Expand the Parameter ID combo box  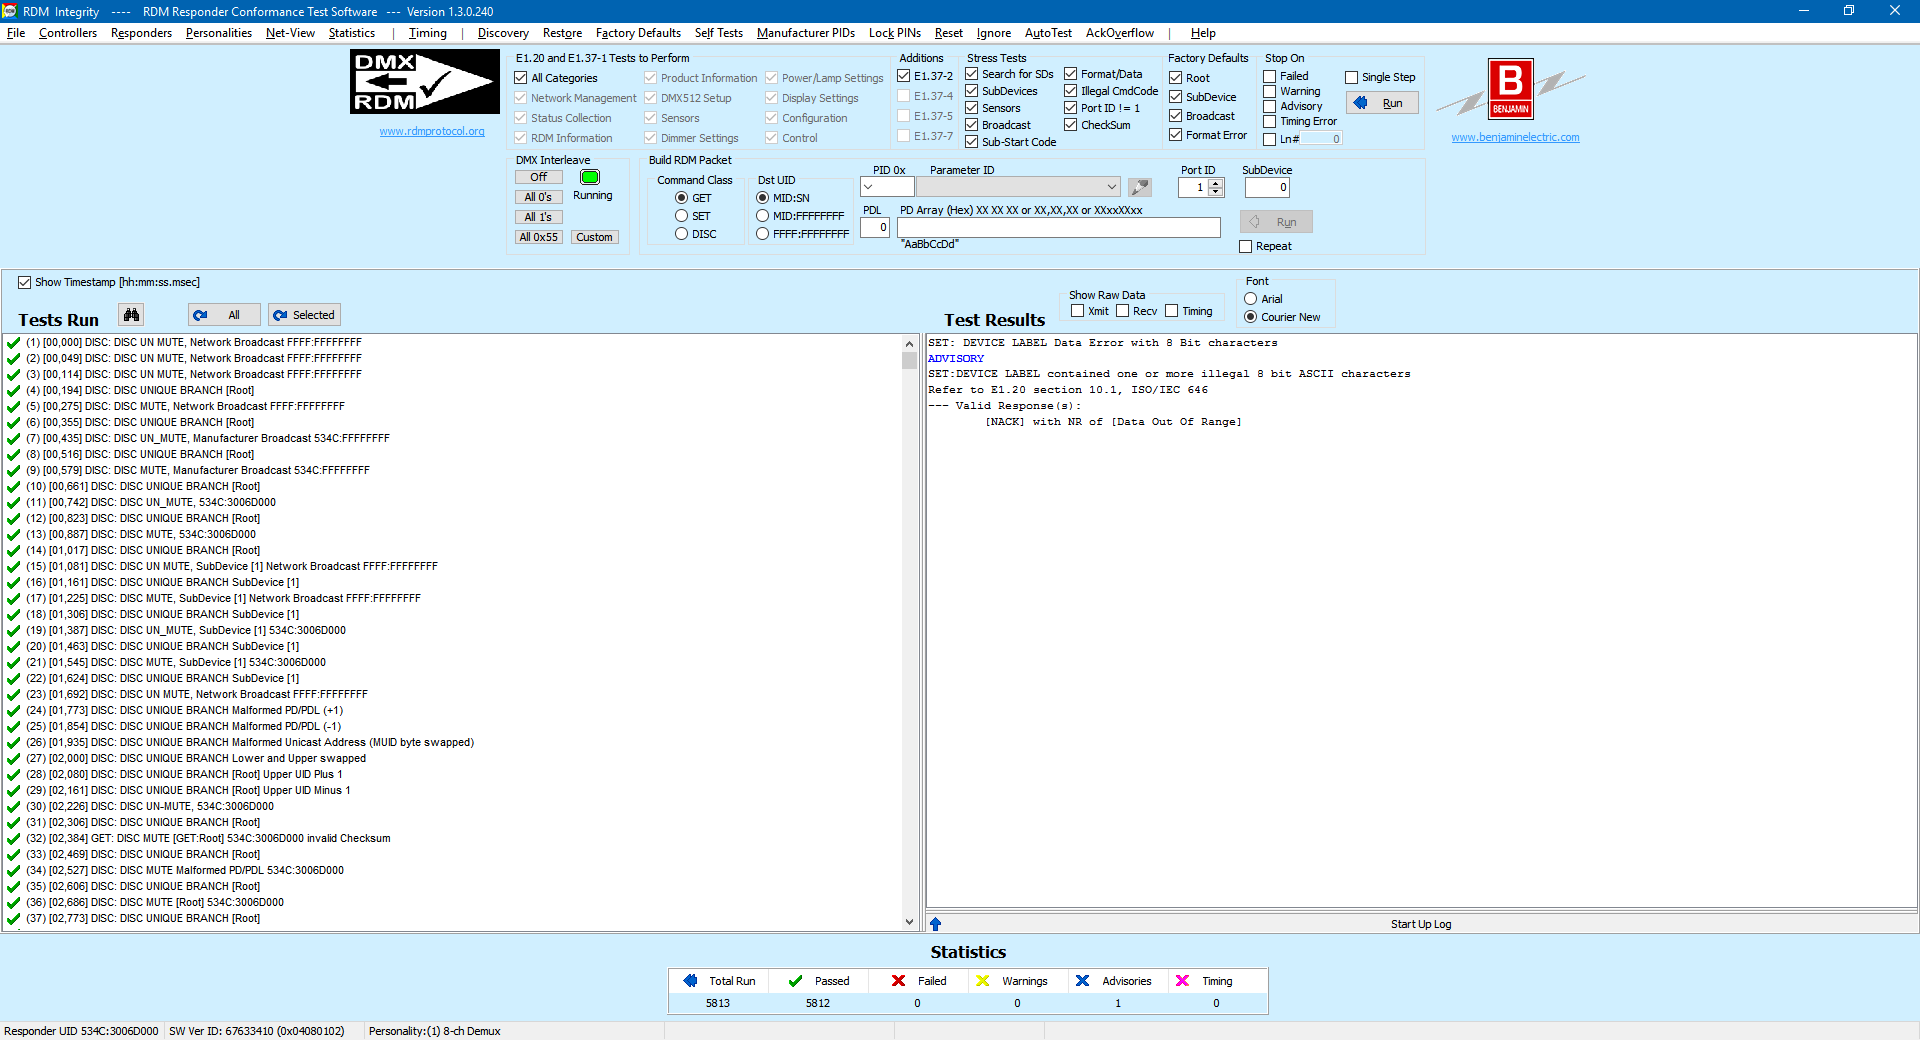pos(1111,187)
